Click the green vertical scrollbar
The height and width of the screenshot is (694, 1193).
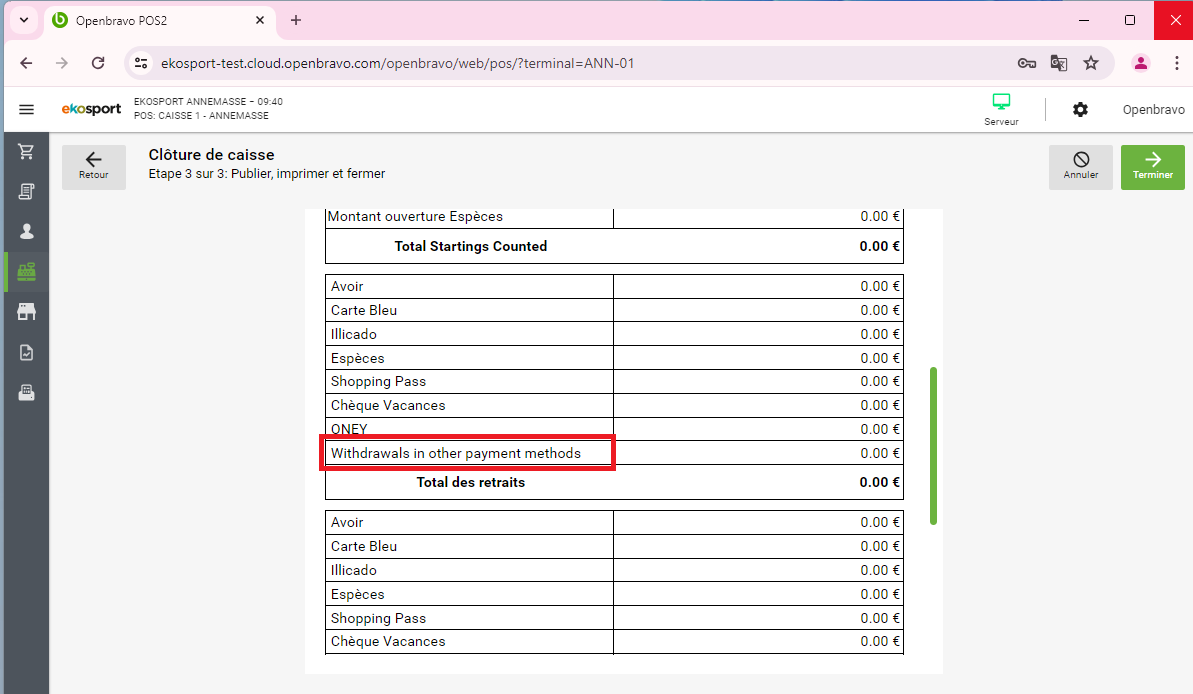click(933, 445)
